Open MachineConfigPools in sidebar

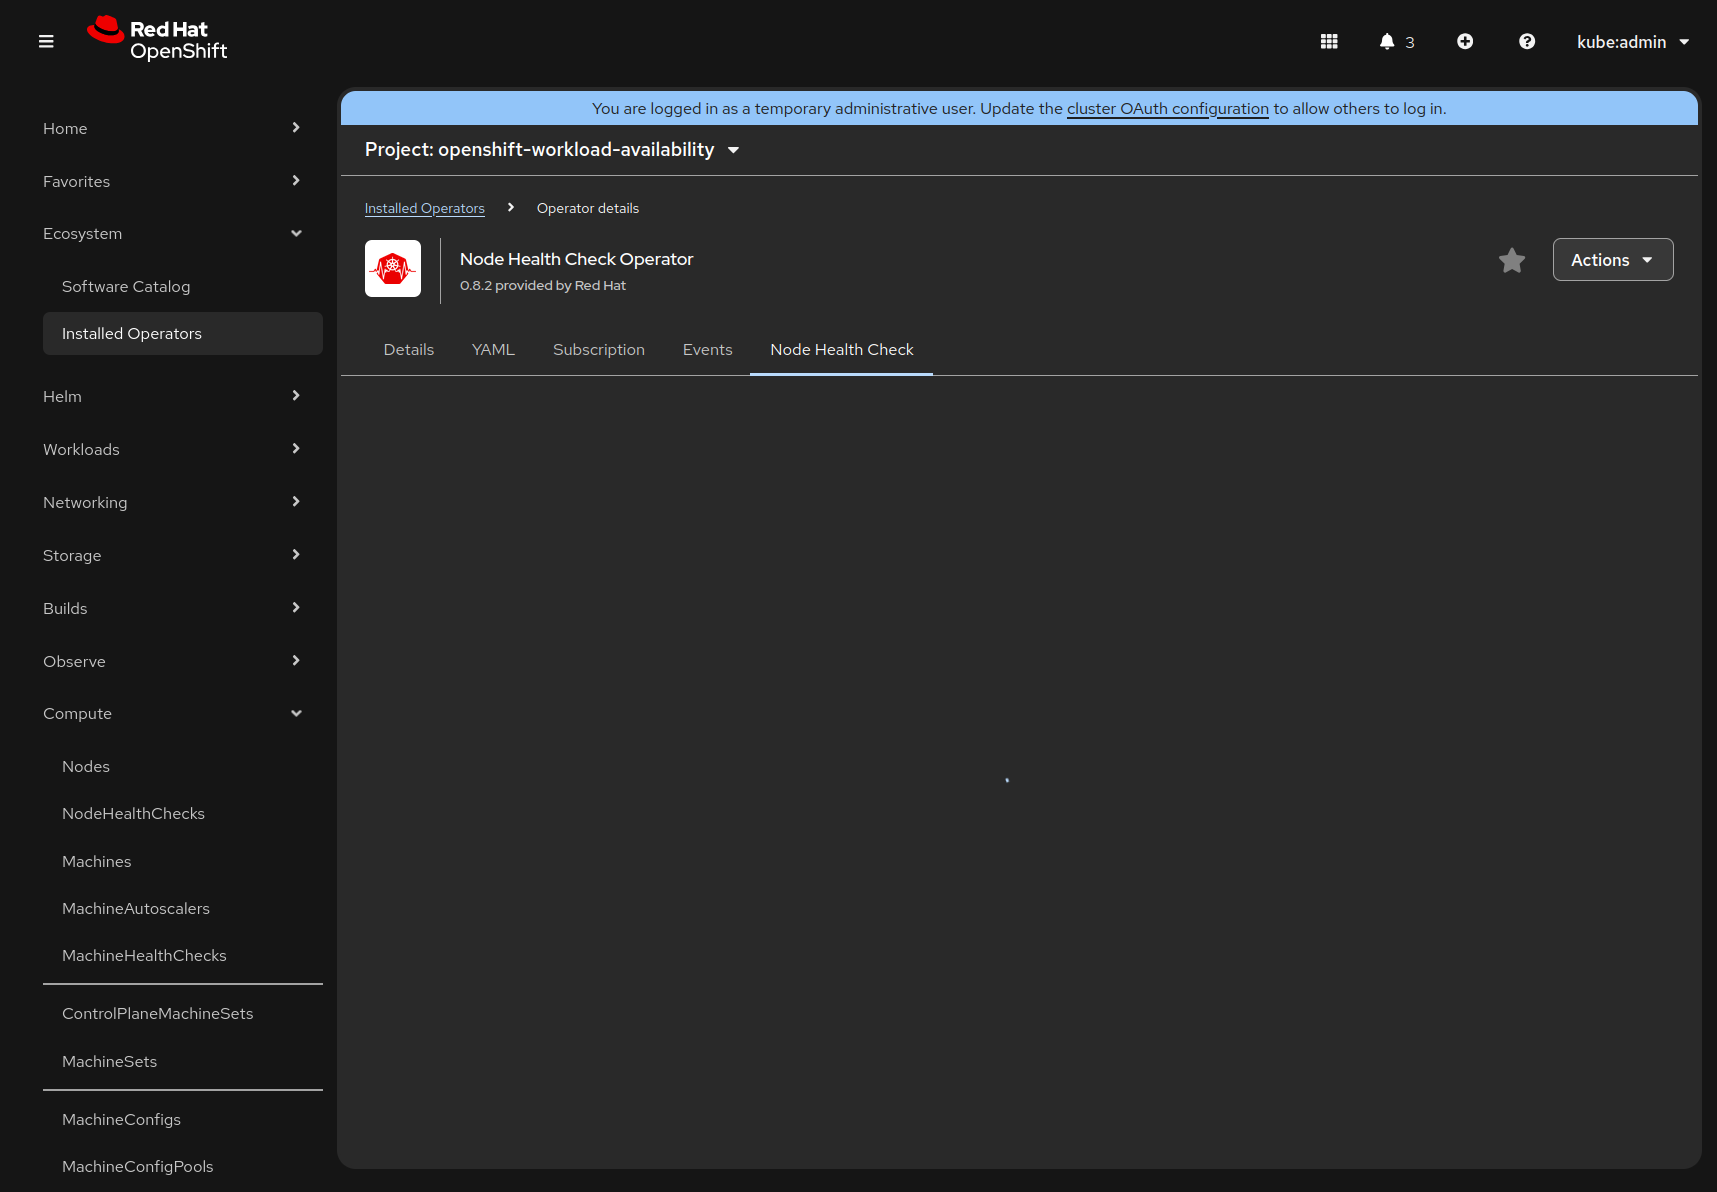(x=183, y=1166)
